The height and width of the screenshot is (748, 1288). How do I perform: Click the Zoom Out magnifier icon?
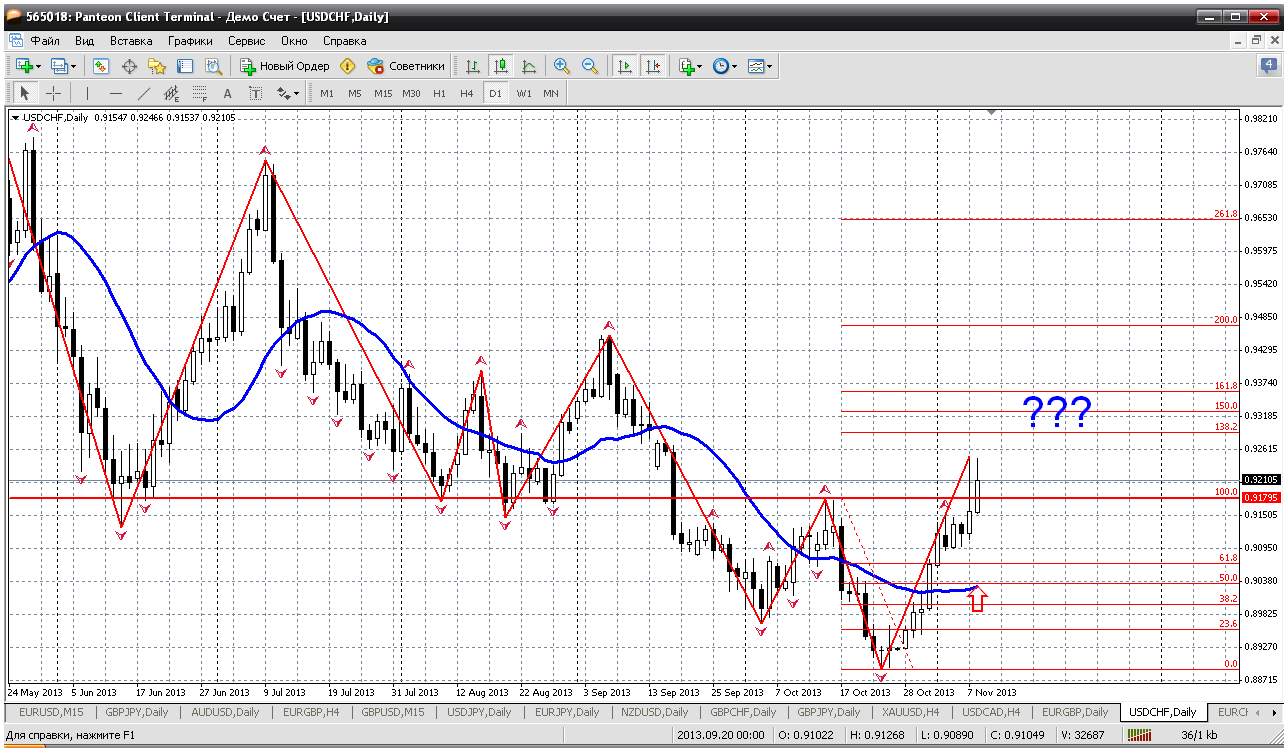pyautogui.click(x=590, y=66)
